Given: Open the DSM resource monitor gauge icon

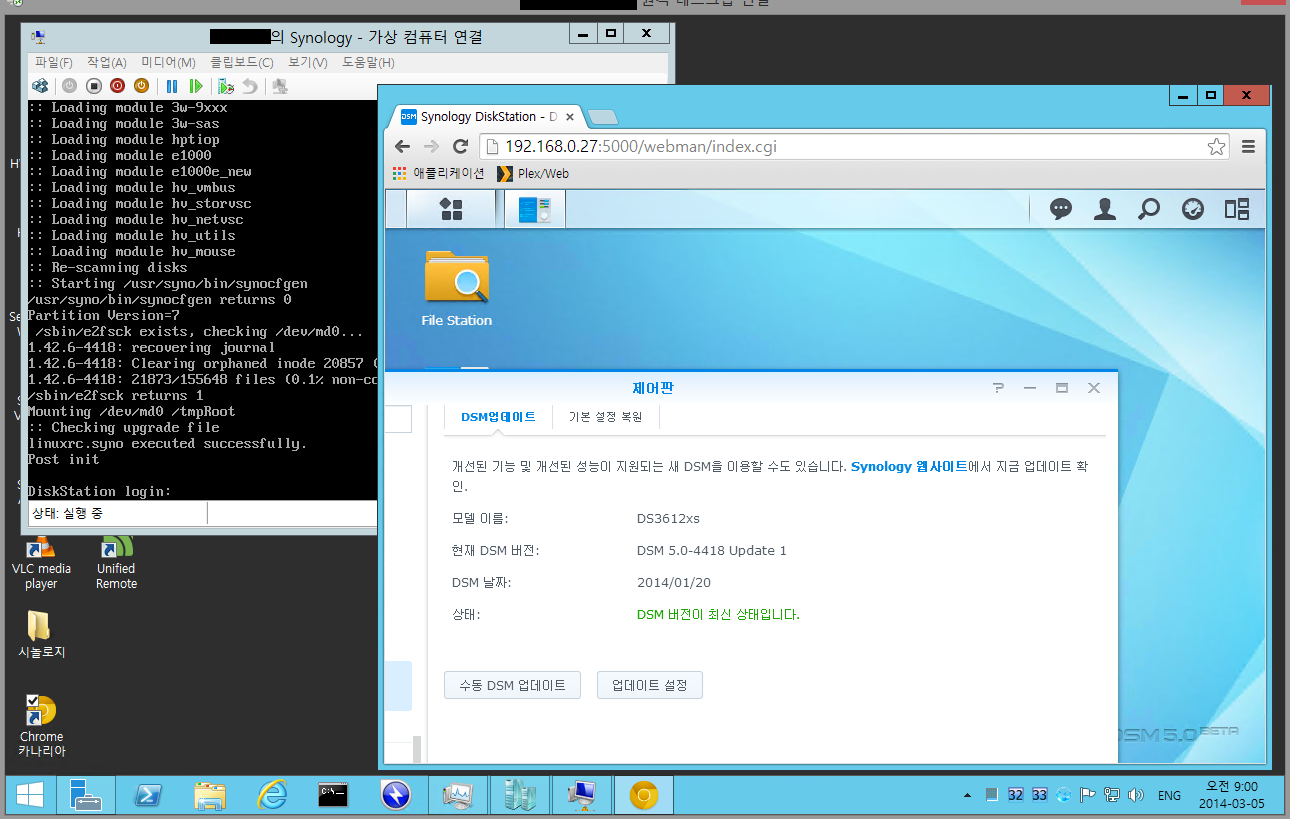Looking at the screenshot, I should (1192, 209).
